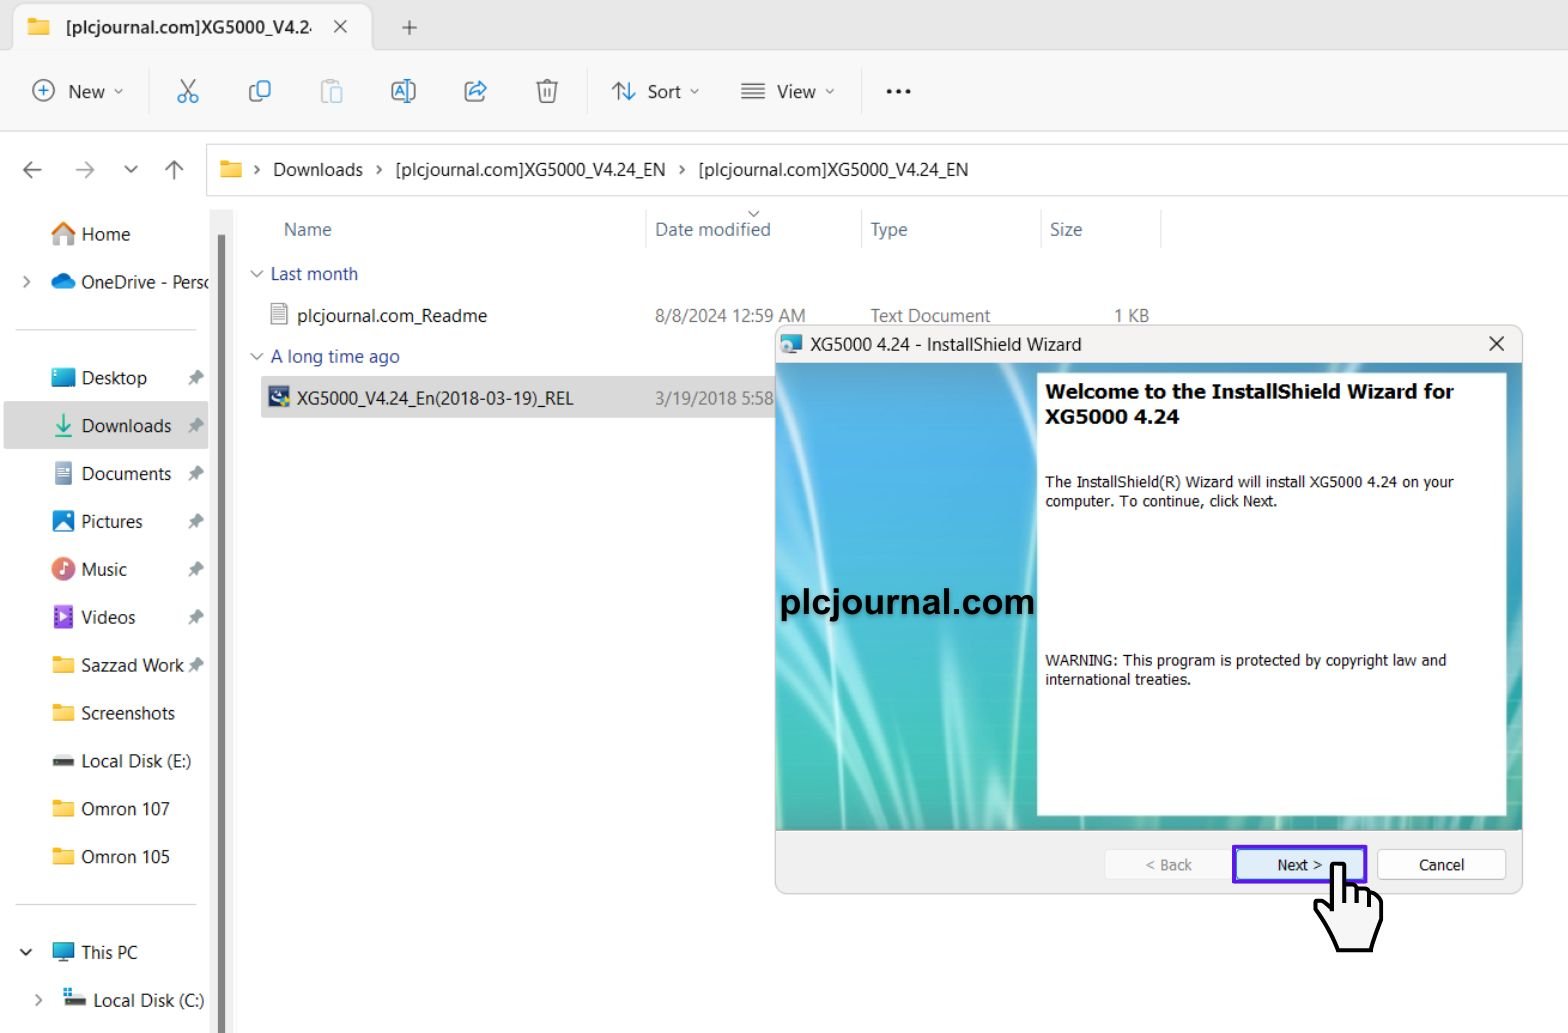1568x1033 pixels.
Task: Click the Copy icon in toolbar
Action: pos(259,91)
